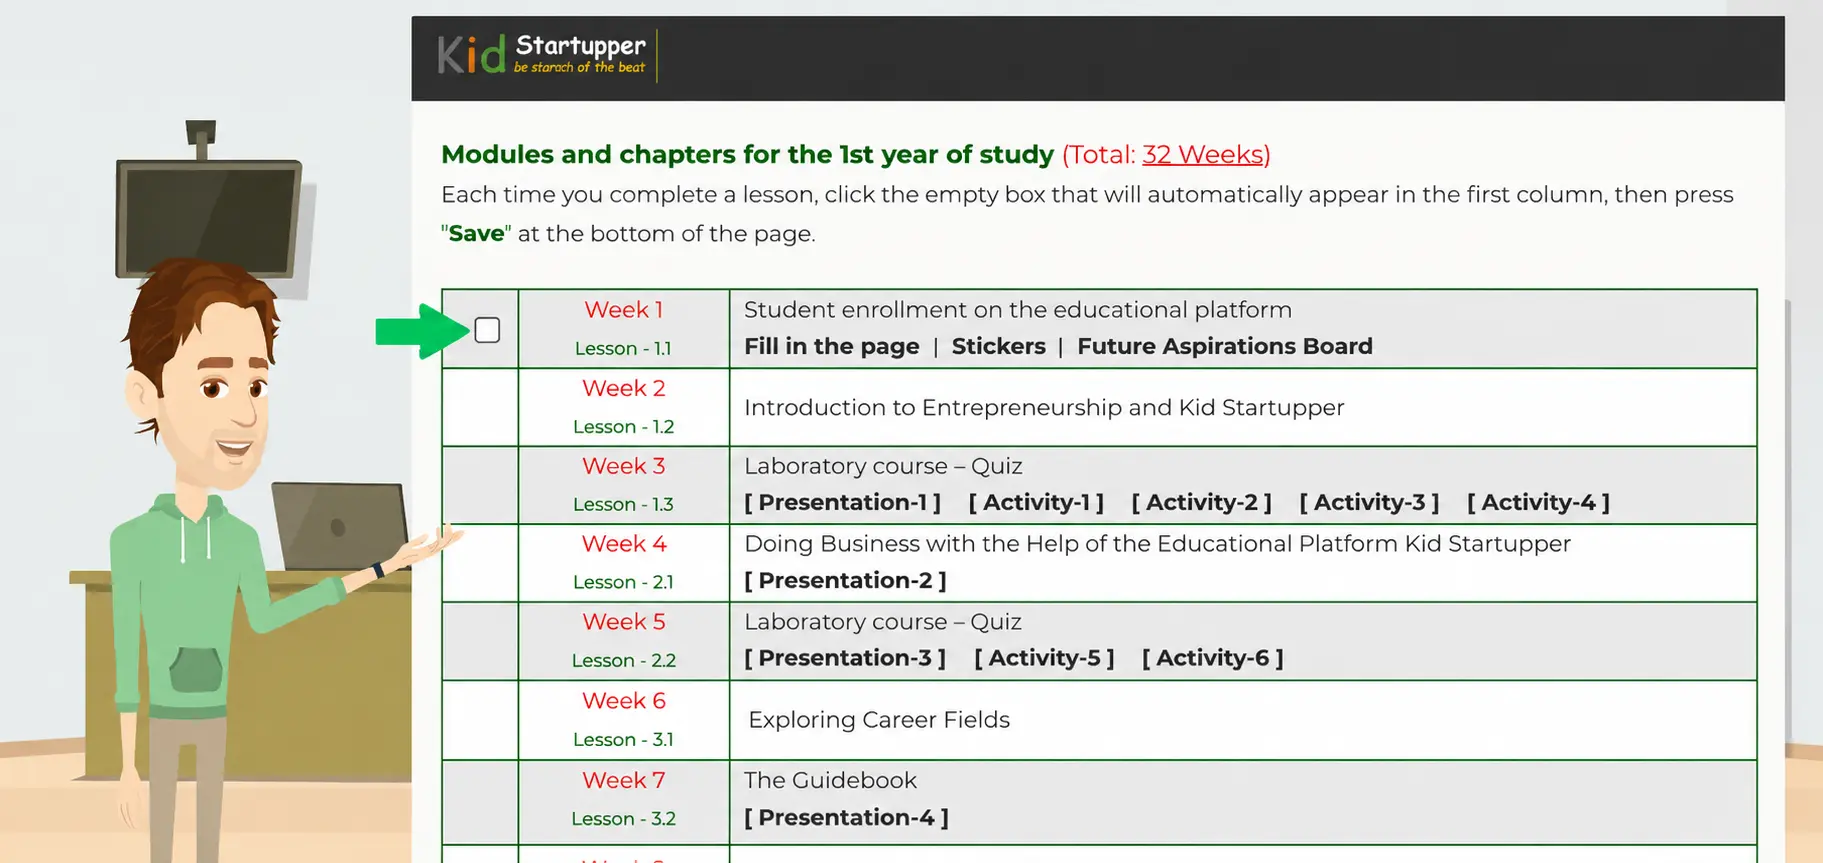Select The Guidebook text
Image resolution: width=1823 pixels, height=863 pixels.
830,780
